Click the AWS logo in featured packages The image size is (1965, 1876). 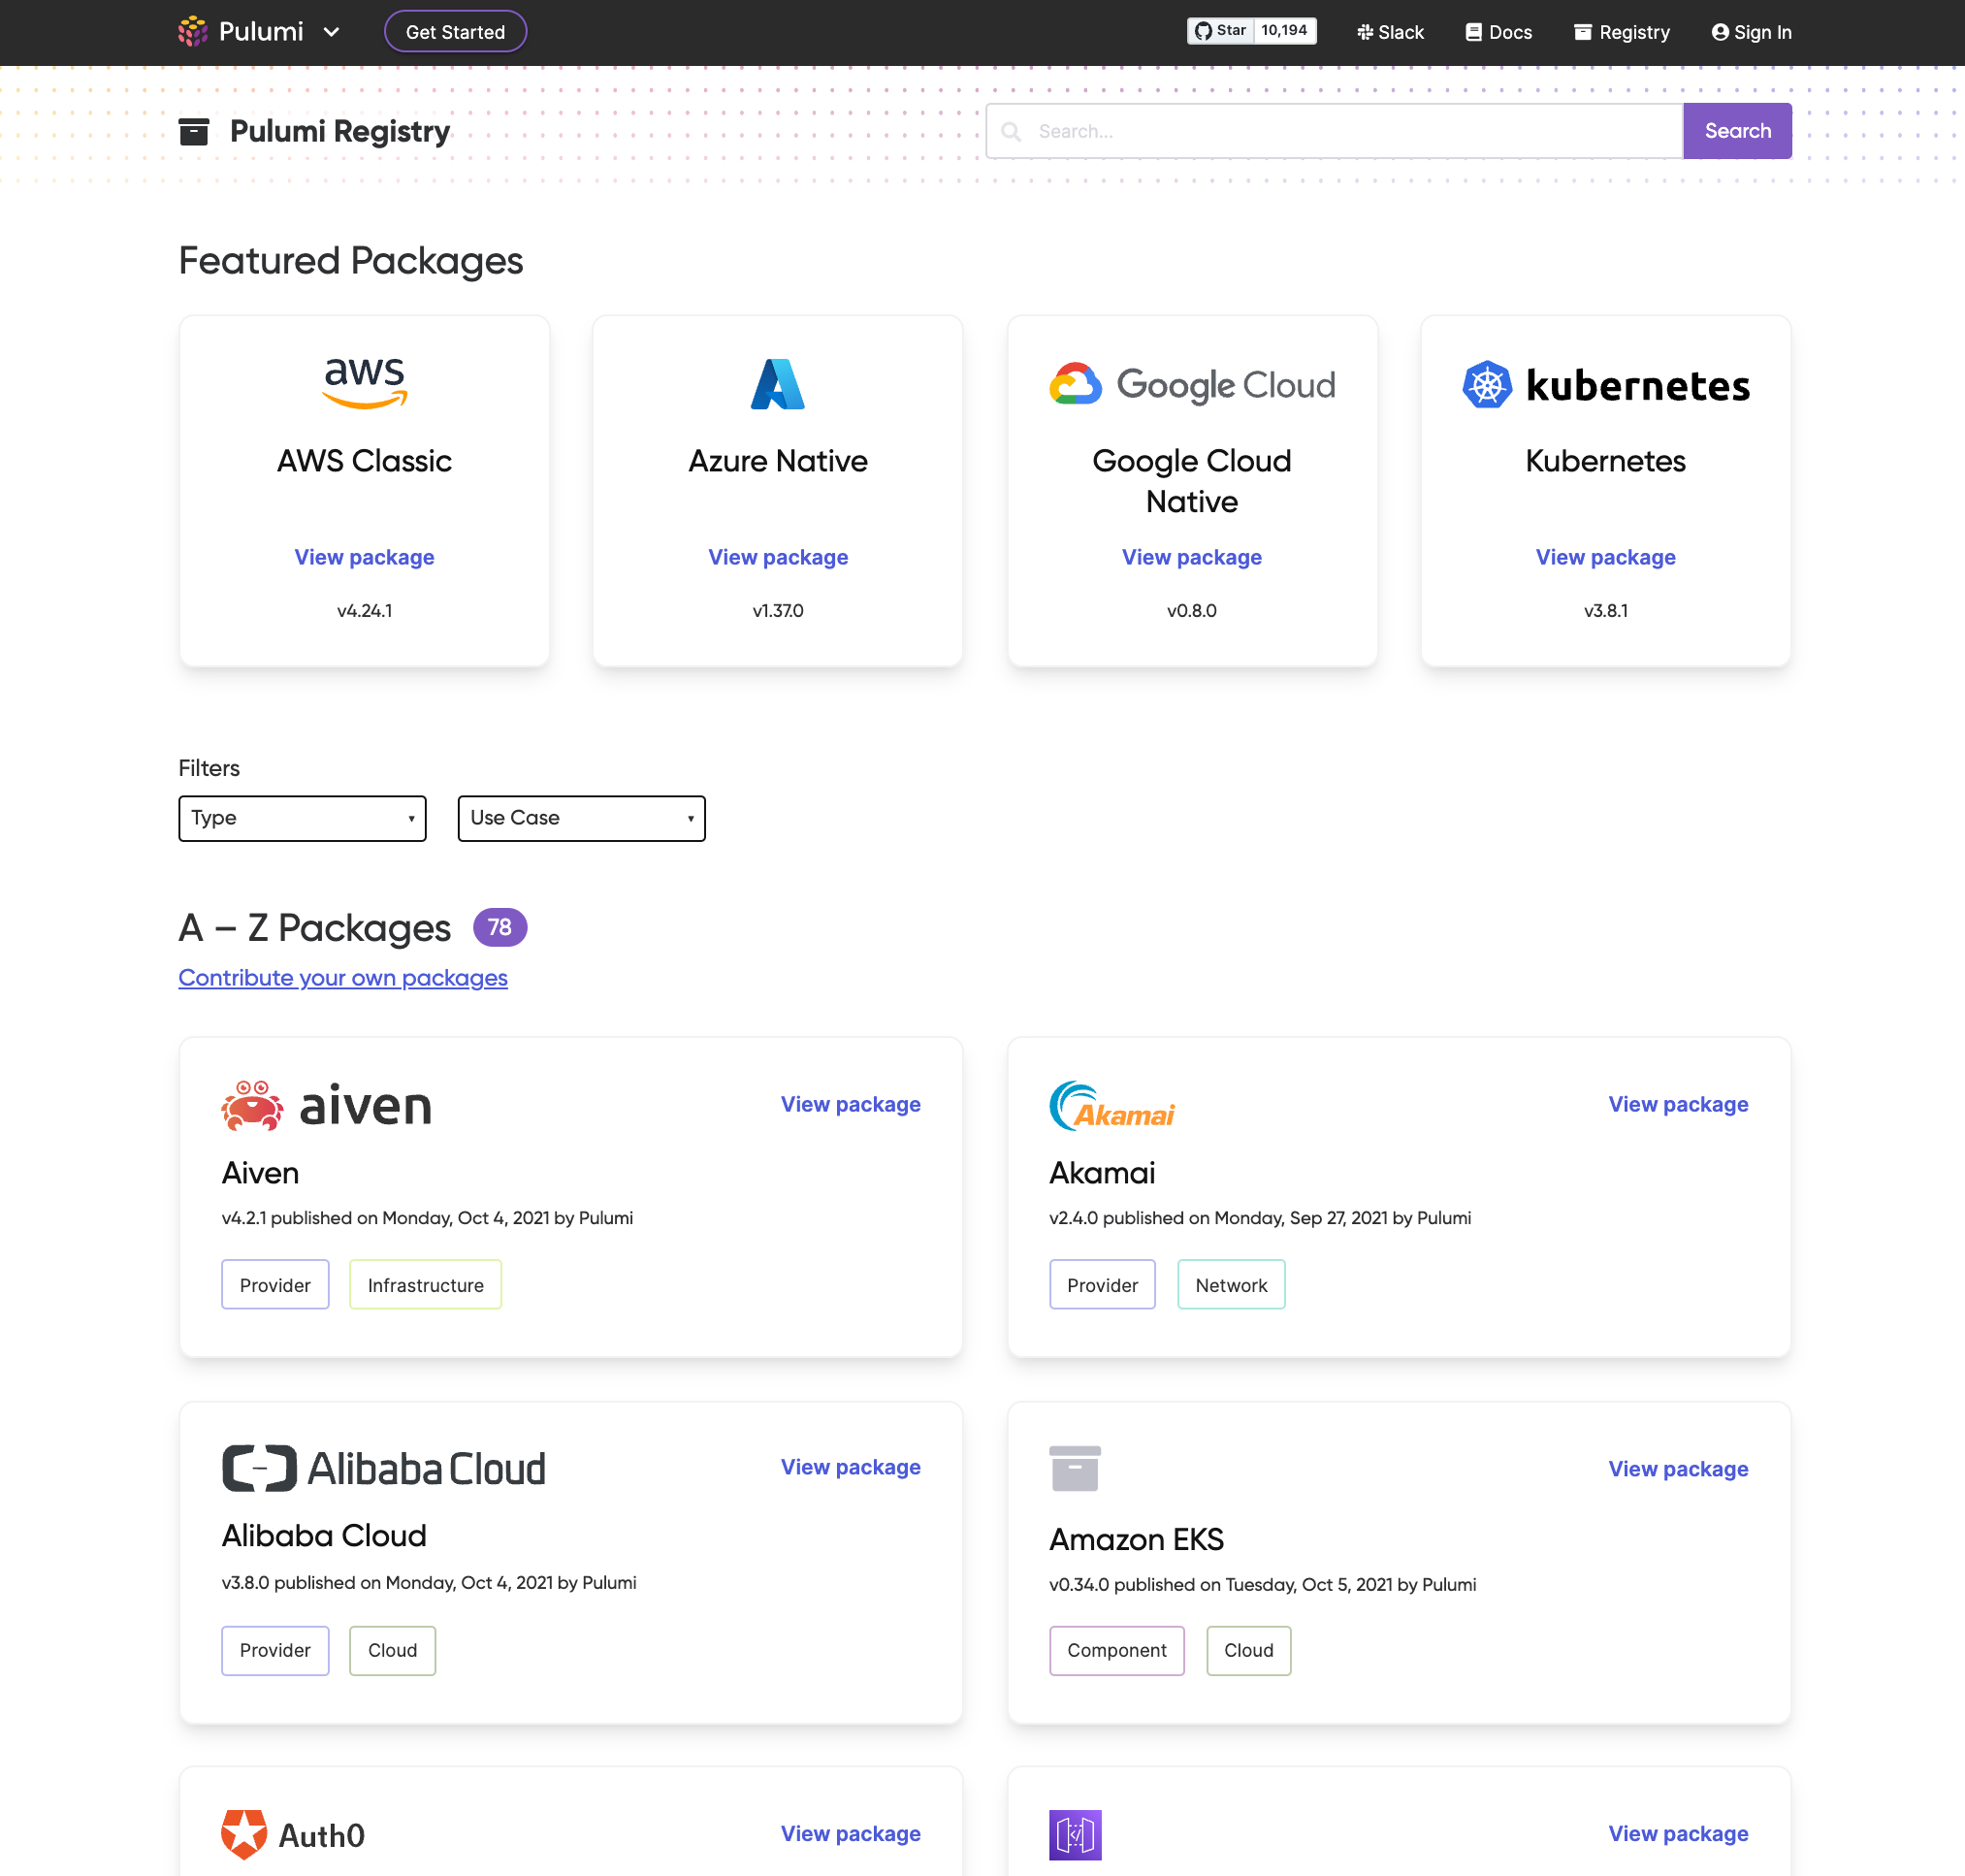[365, 384]
